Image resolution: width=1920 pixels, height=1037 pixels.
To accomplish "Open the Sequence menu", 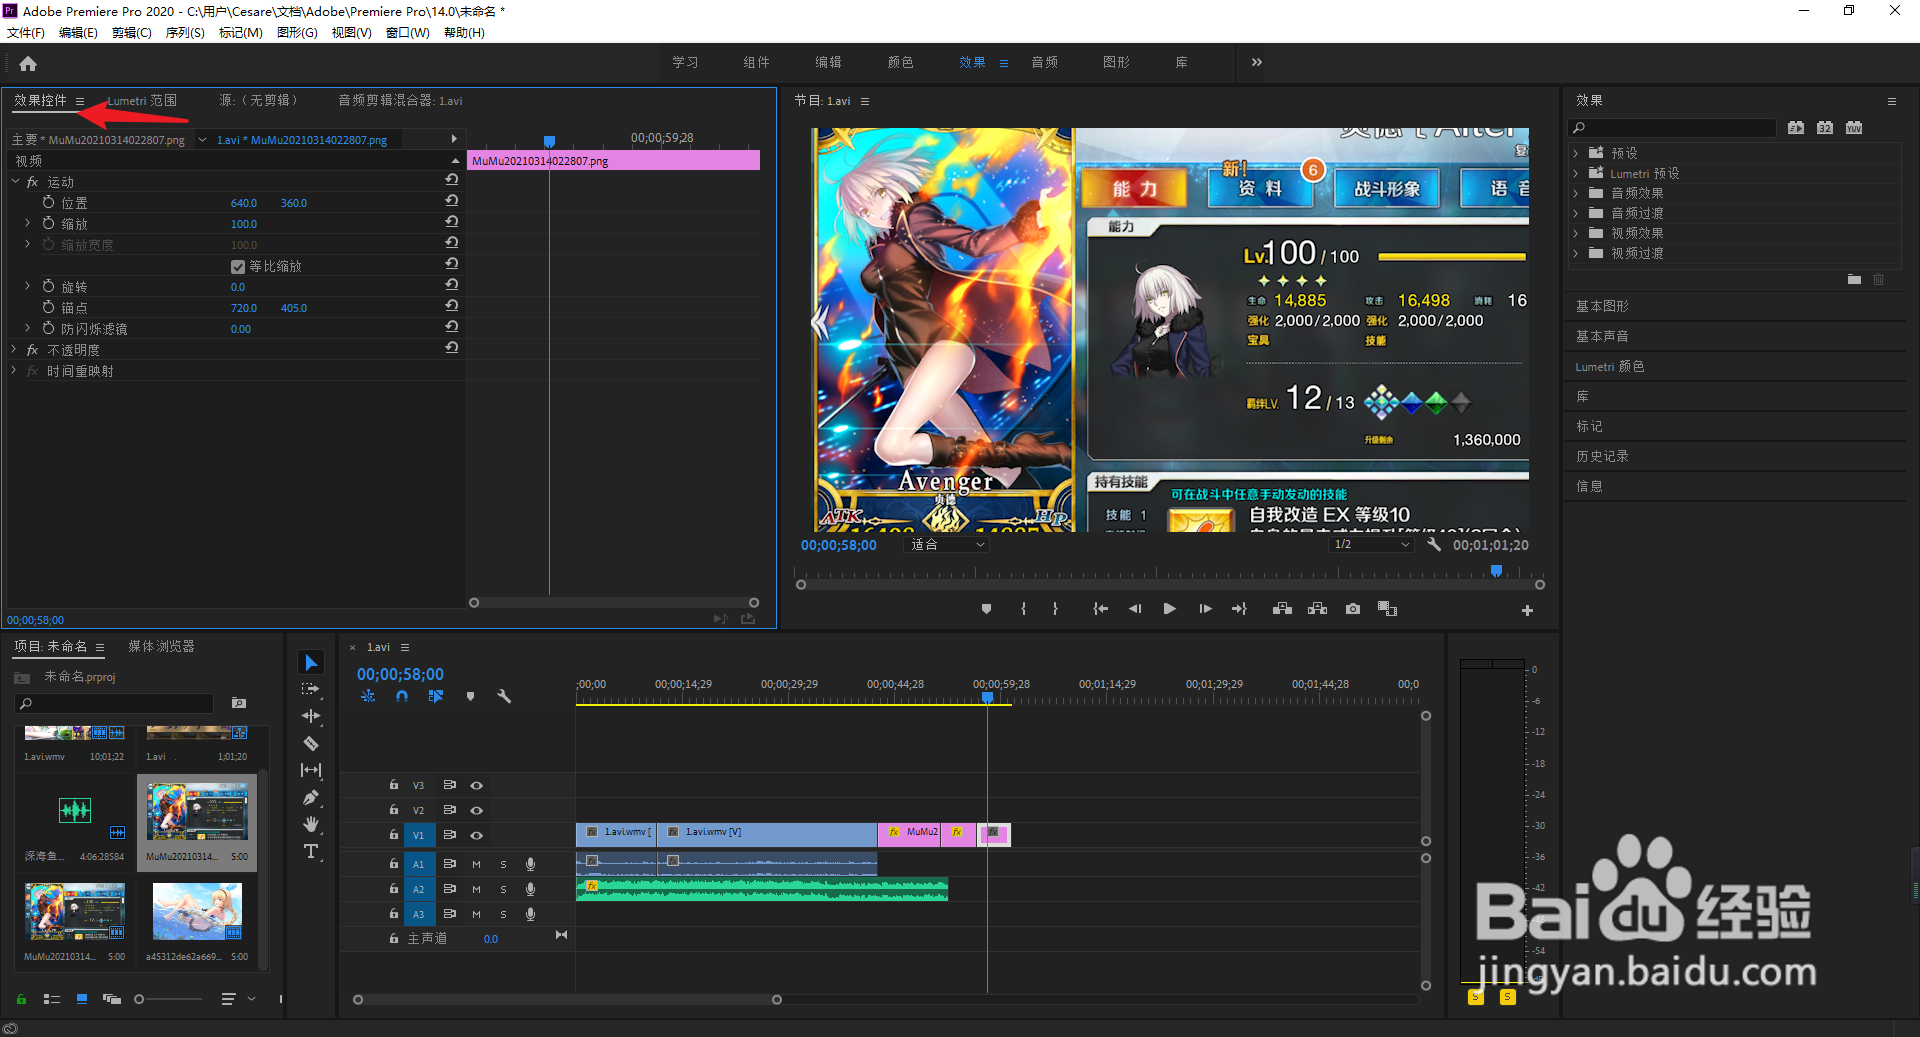I will point(185,33).
